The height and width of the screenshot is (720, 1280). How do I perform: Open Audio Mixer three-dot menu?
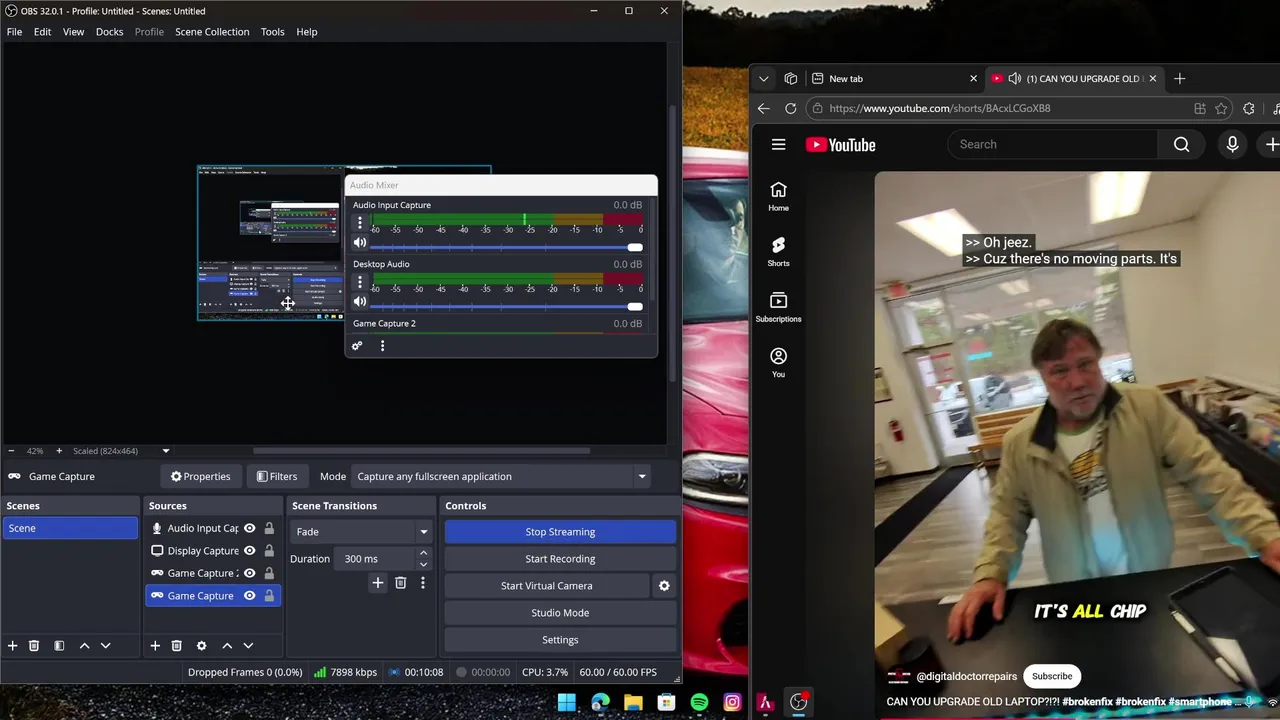coord(382,346)
